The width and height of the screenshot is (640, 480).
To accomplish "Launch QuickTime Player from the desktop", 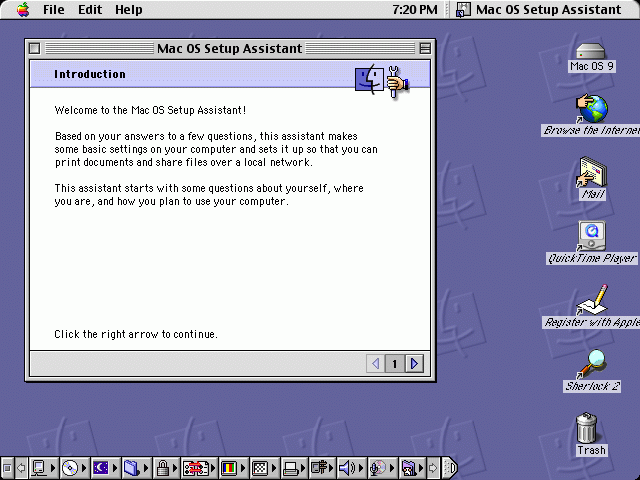I will tap(592, 236).
